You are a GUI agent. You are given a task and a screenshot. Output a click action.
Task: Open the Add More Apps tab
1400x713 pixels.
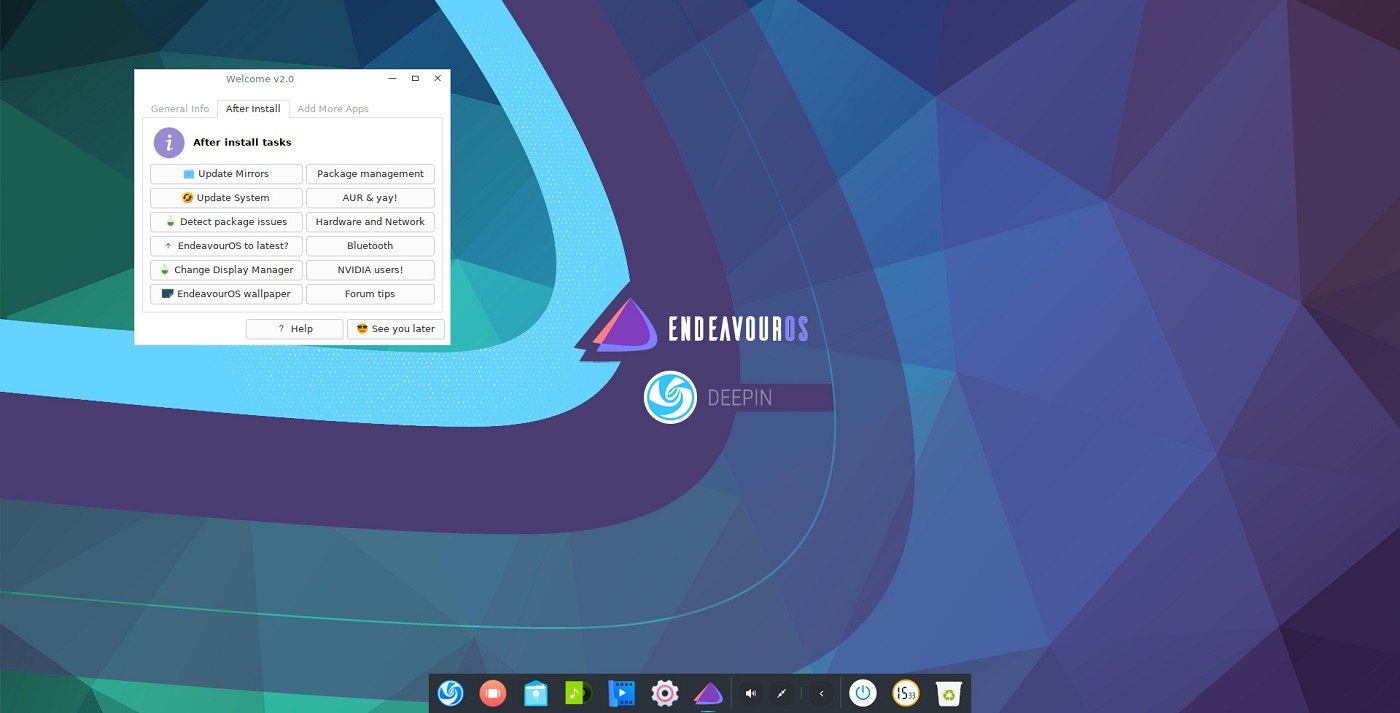(x=332, y=108)
